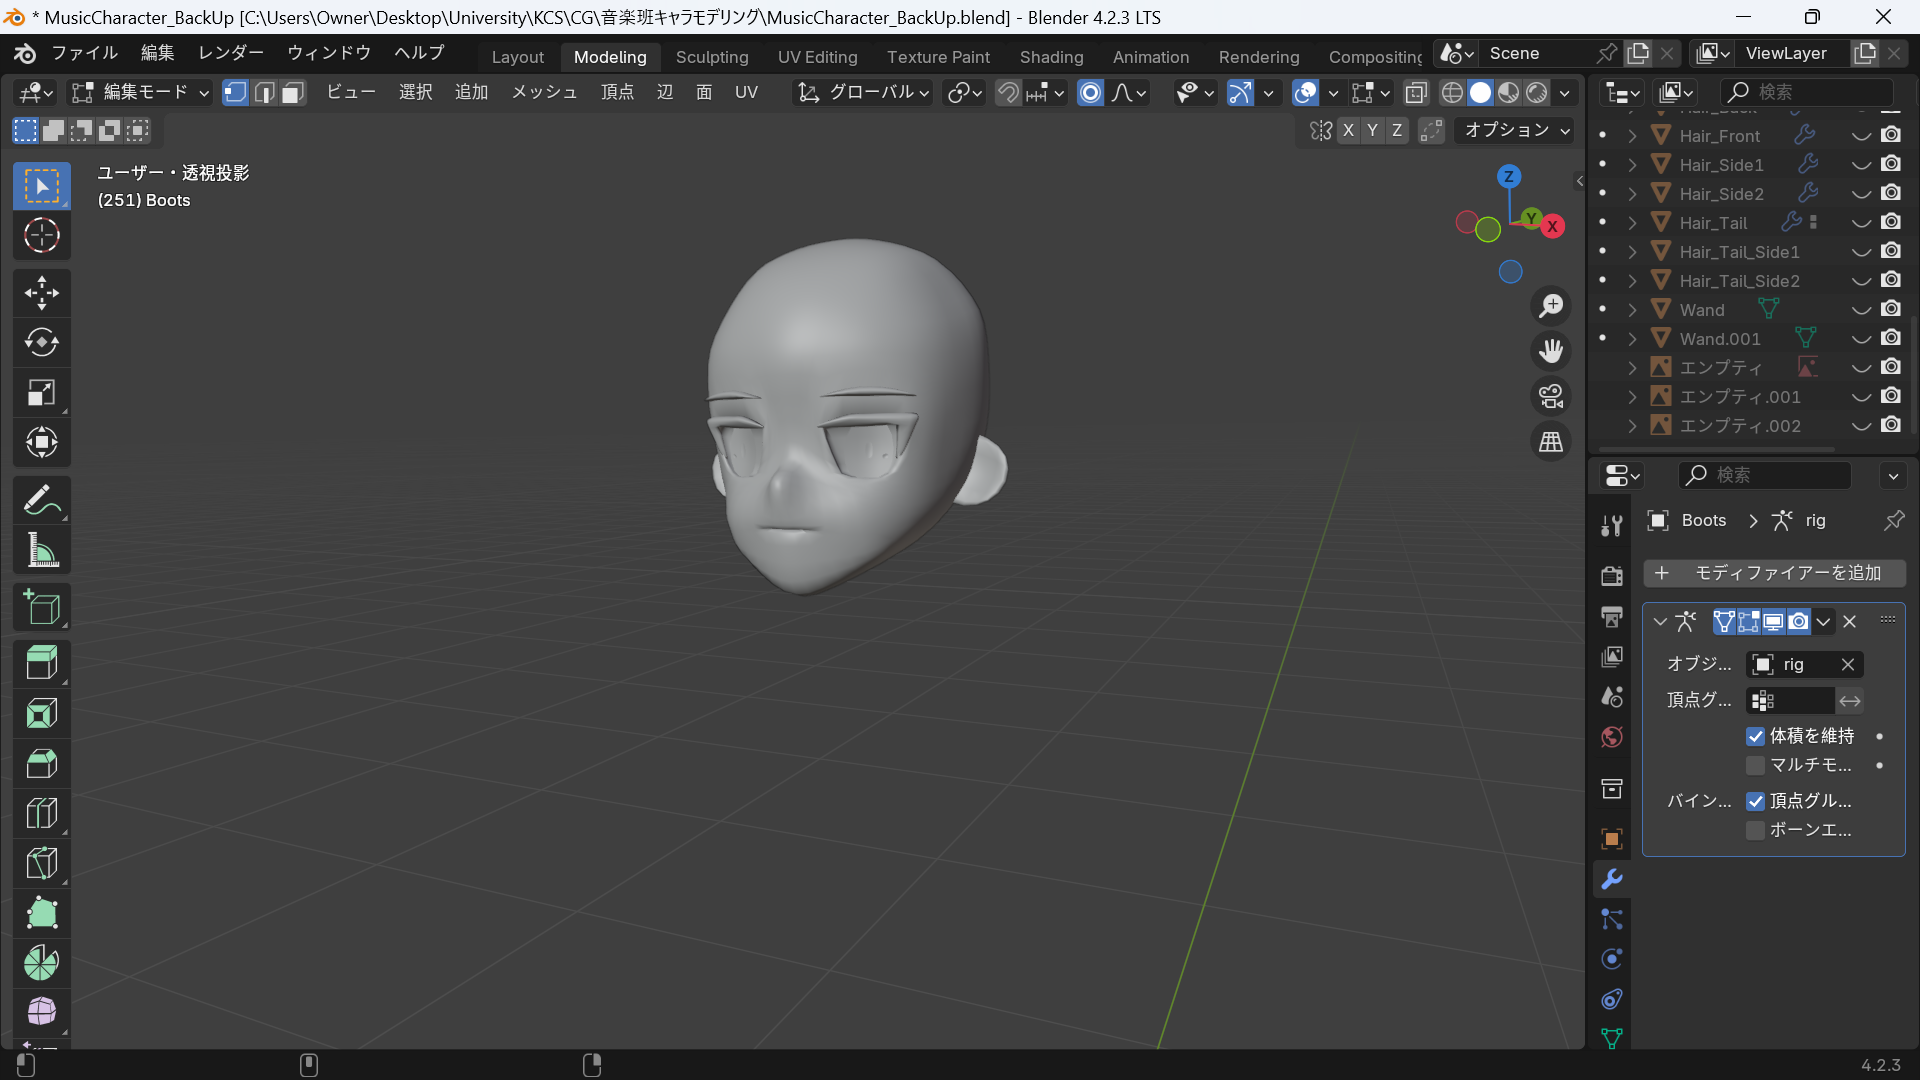The height and width of the screenshot is (1080, 1920).
Task: Click the モディファイアーを追加 button
Action: point(1775,573)
